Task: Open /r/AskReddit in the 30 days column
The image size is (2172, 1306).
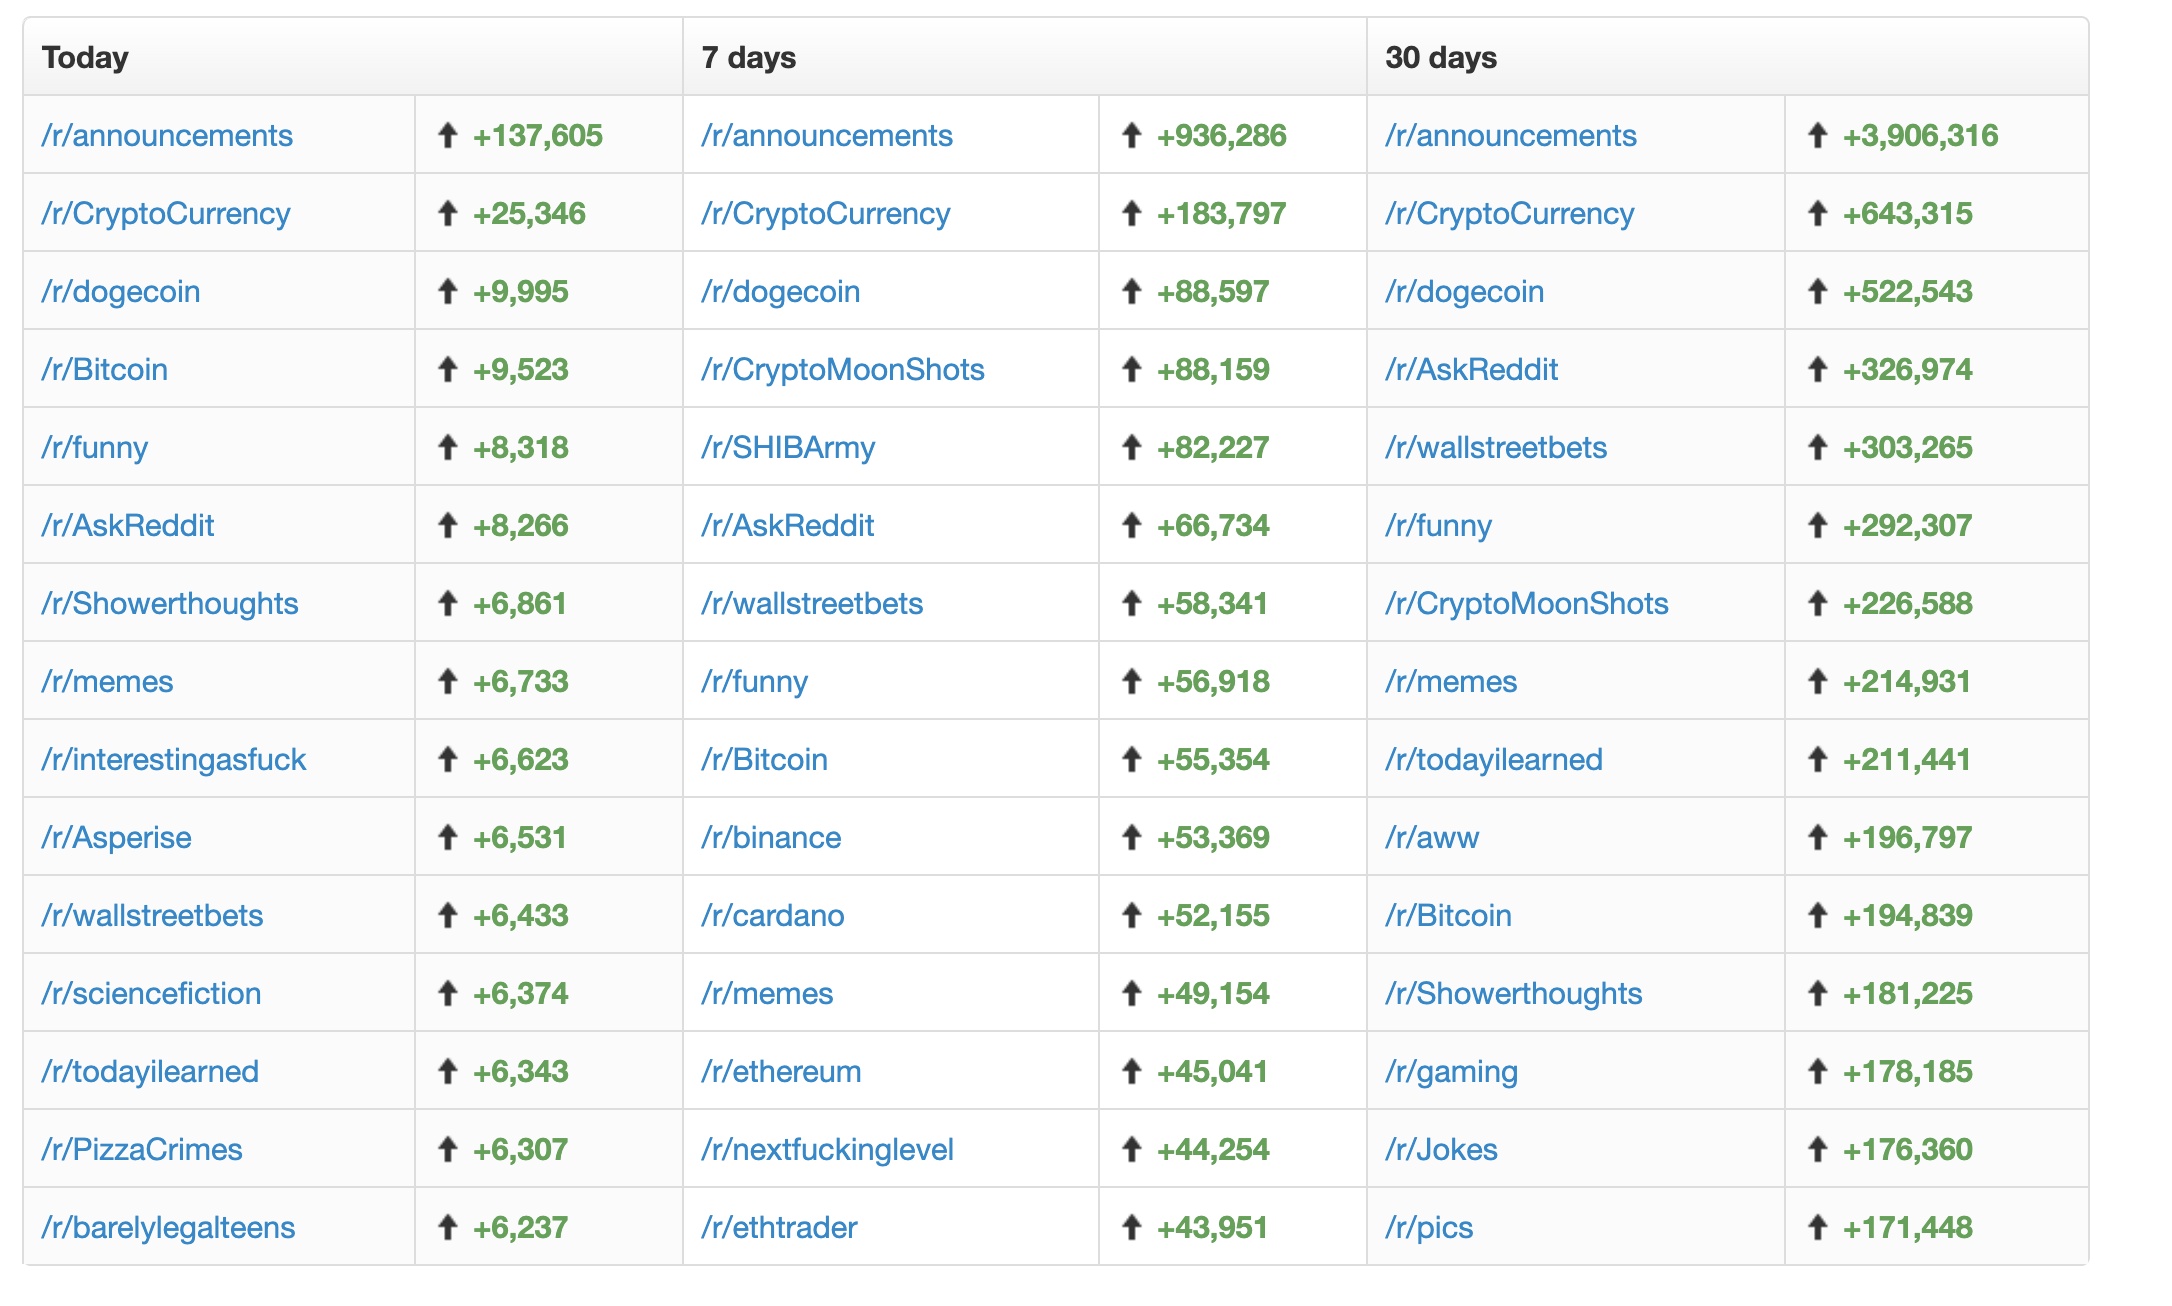Action: pyautogui.click(x=1472, y=369)
